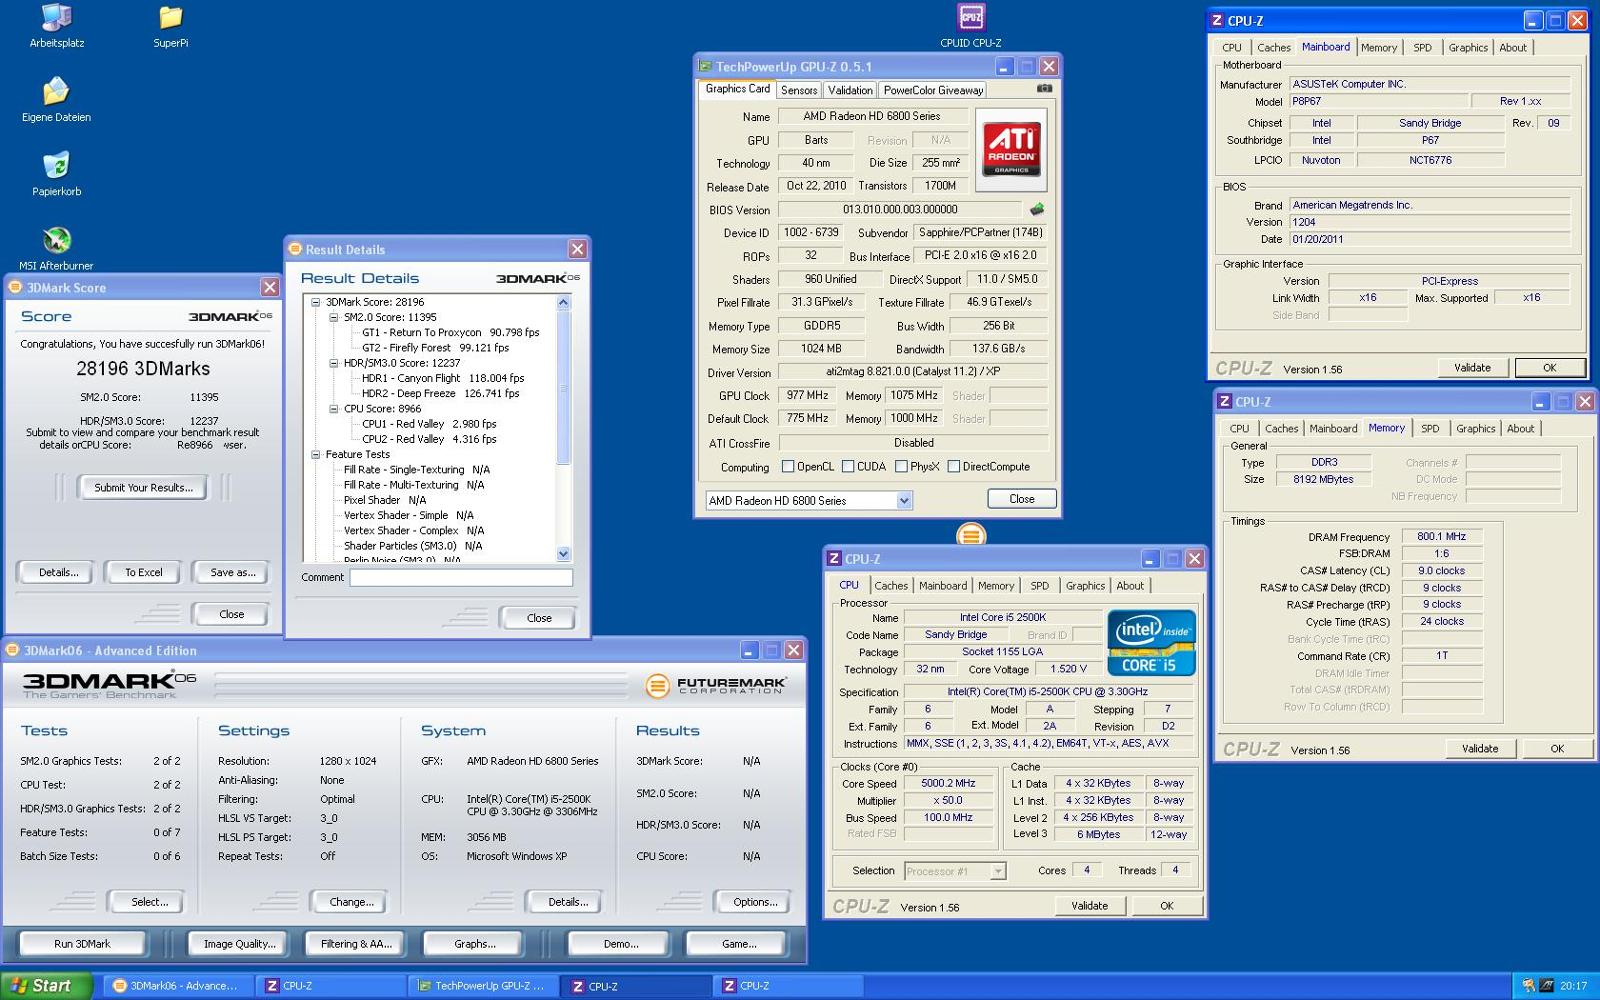Switch to the Sensors tab in GPU-Z
This screenshot has width=1600, height=1000.
click(799, 90)
